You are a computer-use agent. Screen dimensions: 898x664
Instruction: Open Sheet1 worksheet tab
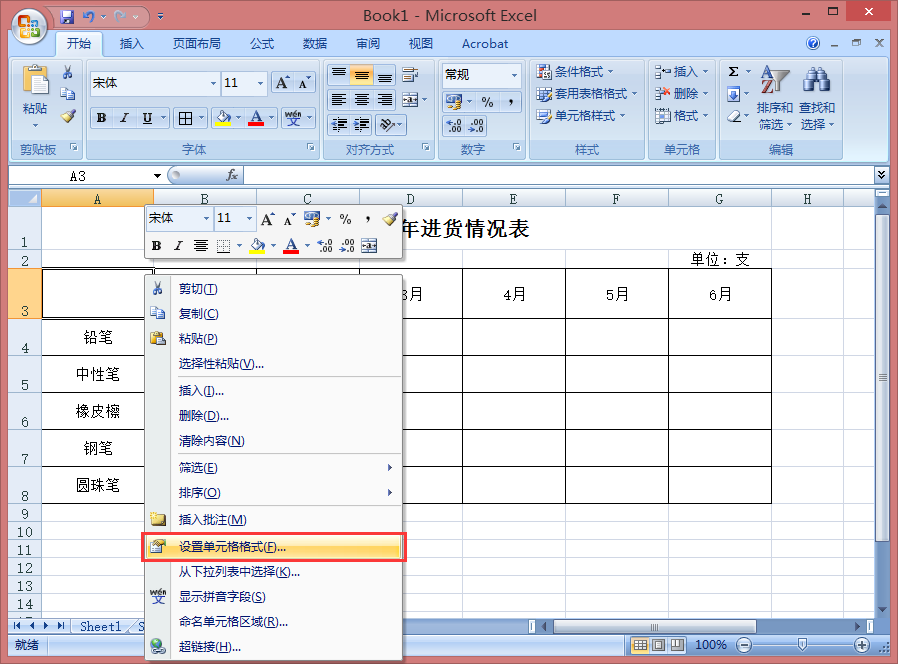pos(101,626)
